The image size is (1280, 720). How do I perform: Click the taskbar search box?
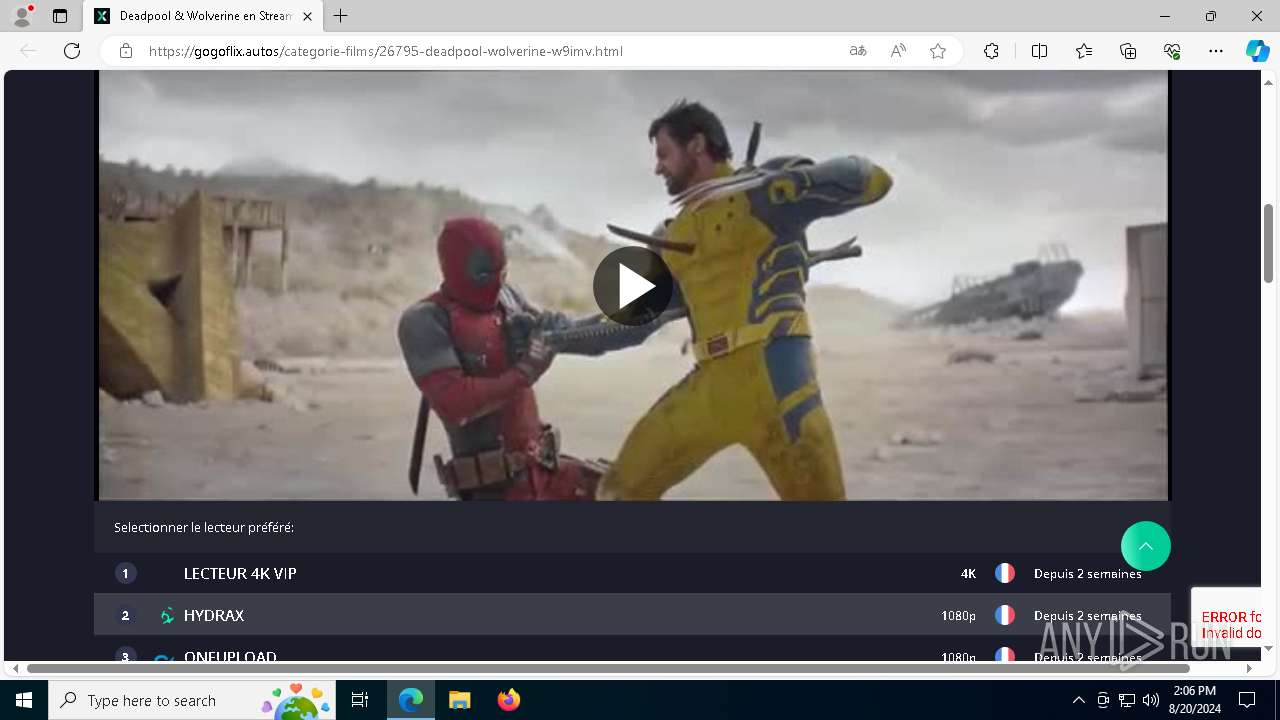point(193,700)
